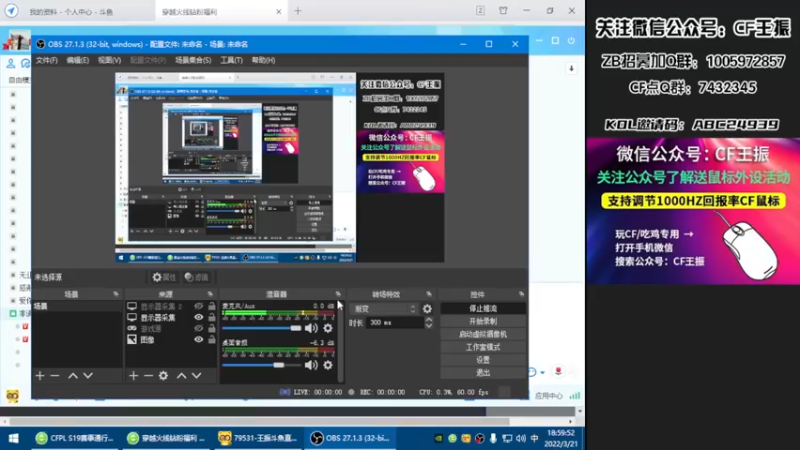Image resolution: width=800 pixels, height=450 pixels.
Task: Click the 属性 properties button
Action: coord(164,277)
